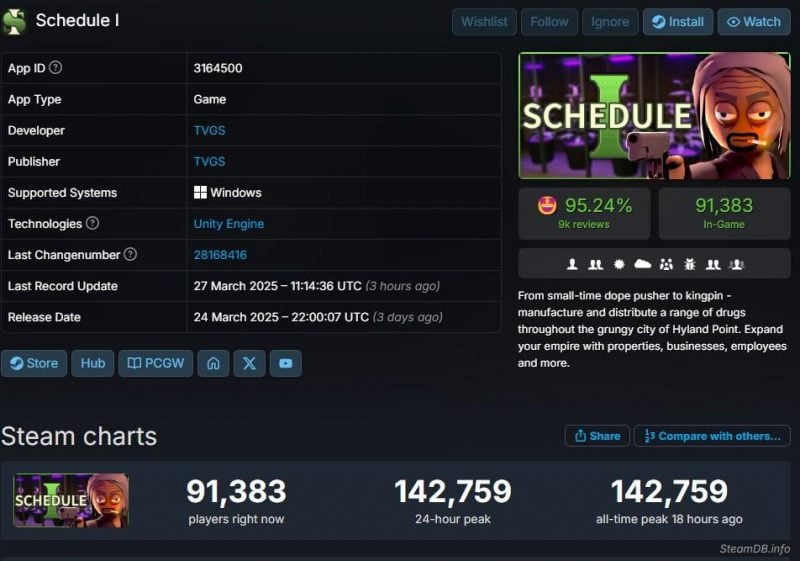Open the Unity Engine technology link
This screenshot has height=561, width=800.
(229, 223)
